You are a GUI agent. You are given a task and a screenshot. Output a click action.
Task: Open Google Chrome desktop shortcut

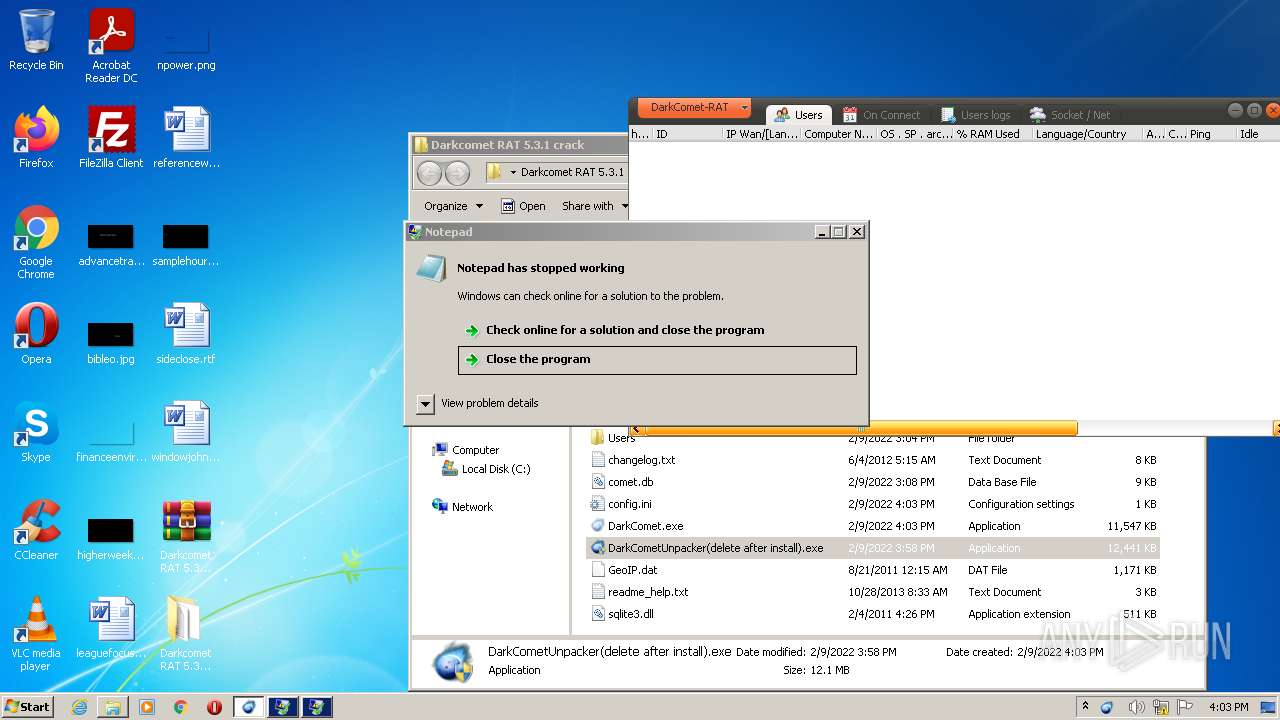coord(36,243)
